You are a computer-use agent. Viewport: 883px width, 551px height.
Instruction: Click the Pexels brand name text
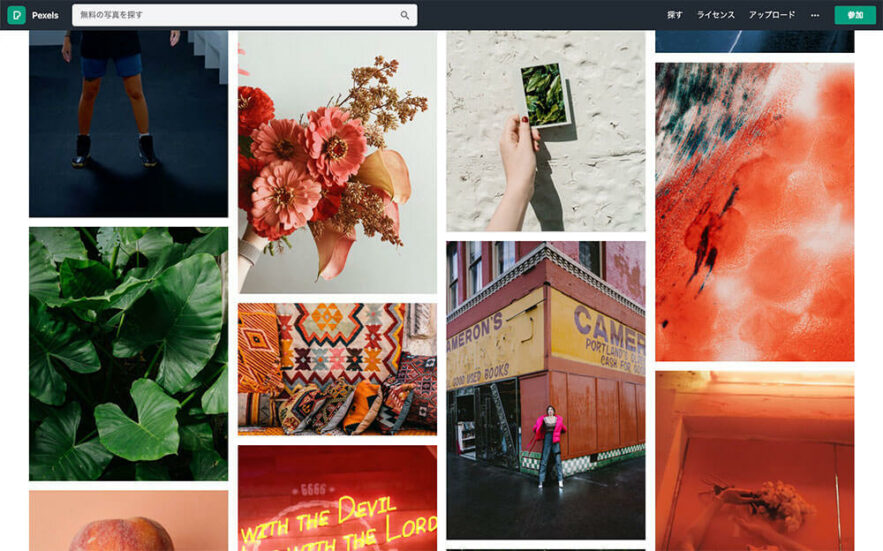(x=45, y=15)
